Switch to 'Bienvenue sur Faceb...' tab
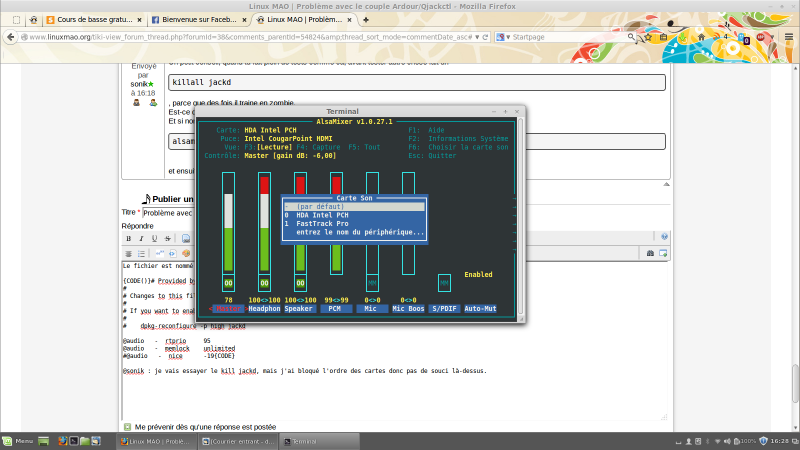The height and width of the screenshot is (450, 800). point(199,20)
